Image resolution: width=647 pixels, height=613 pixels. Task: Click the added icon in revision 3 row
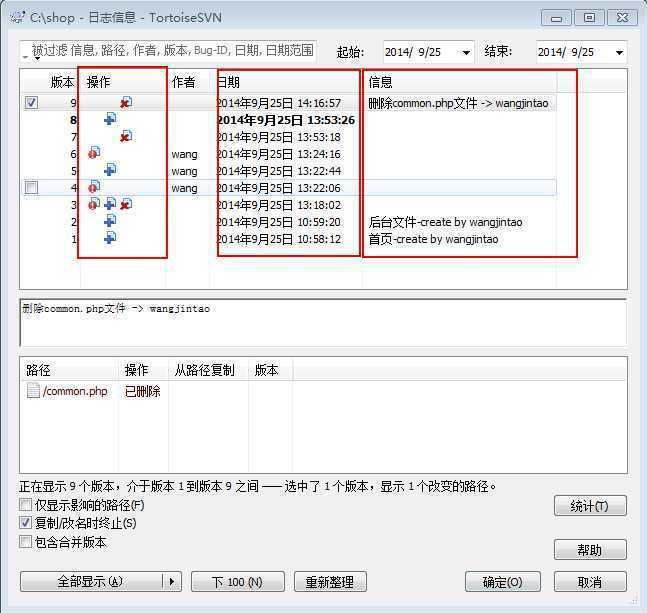point(110,204)
